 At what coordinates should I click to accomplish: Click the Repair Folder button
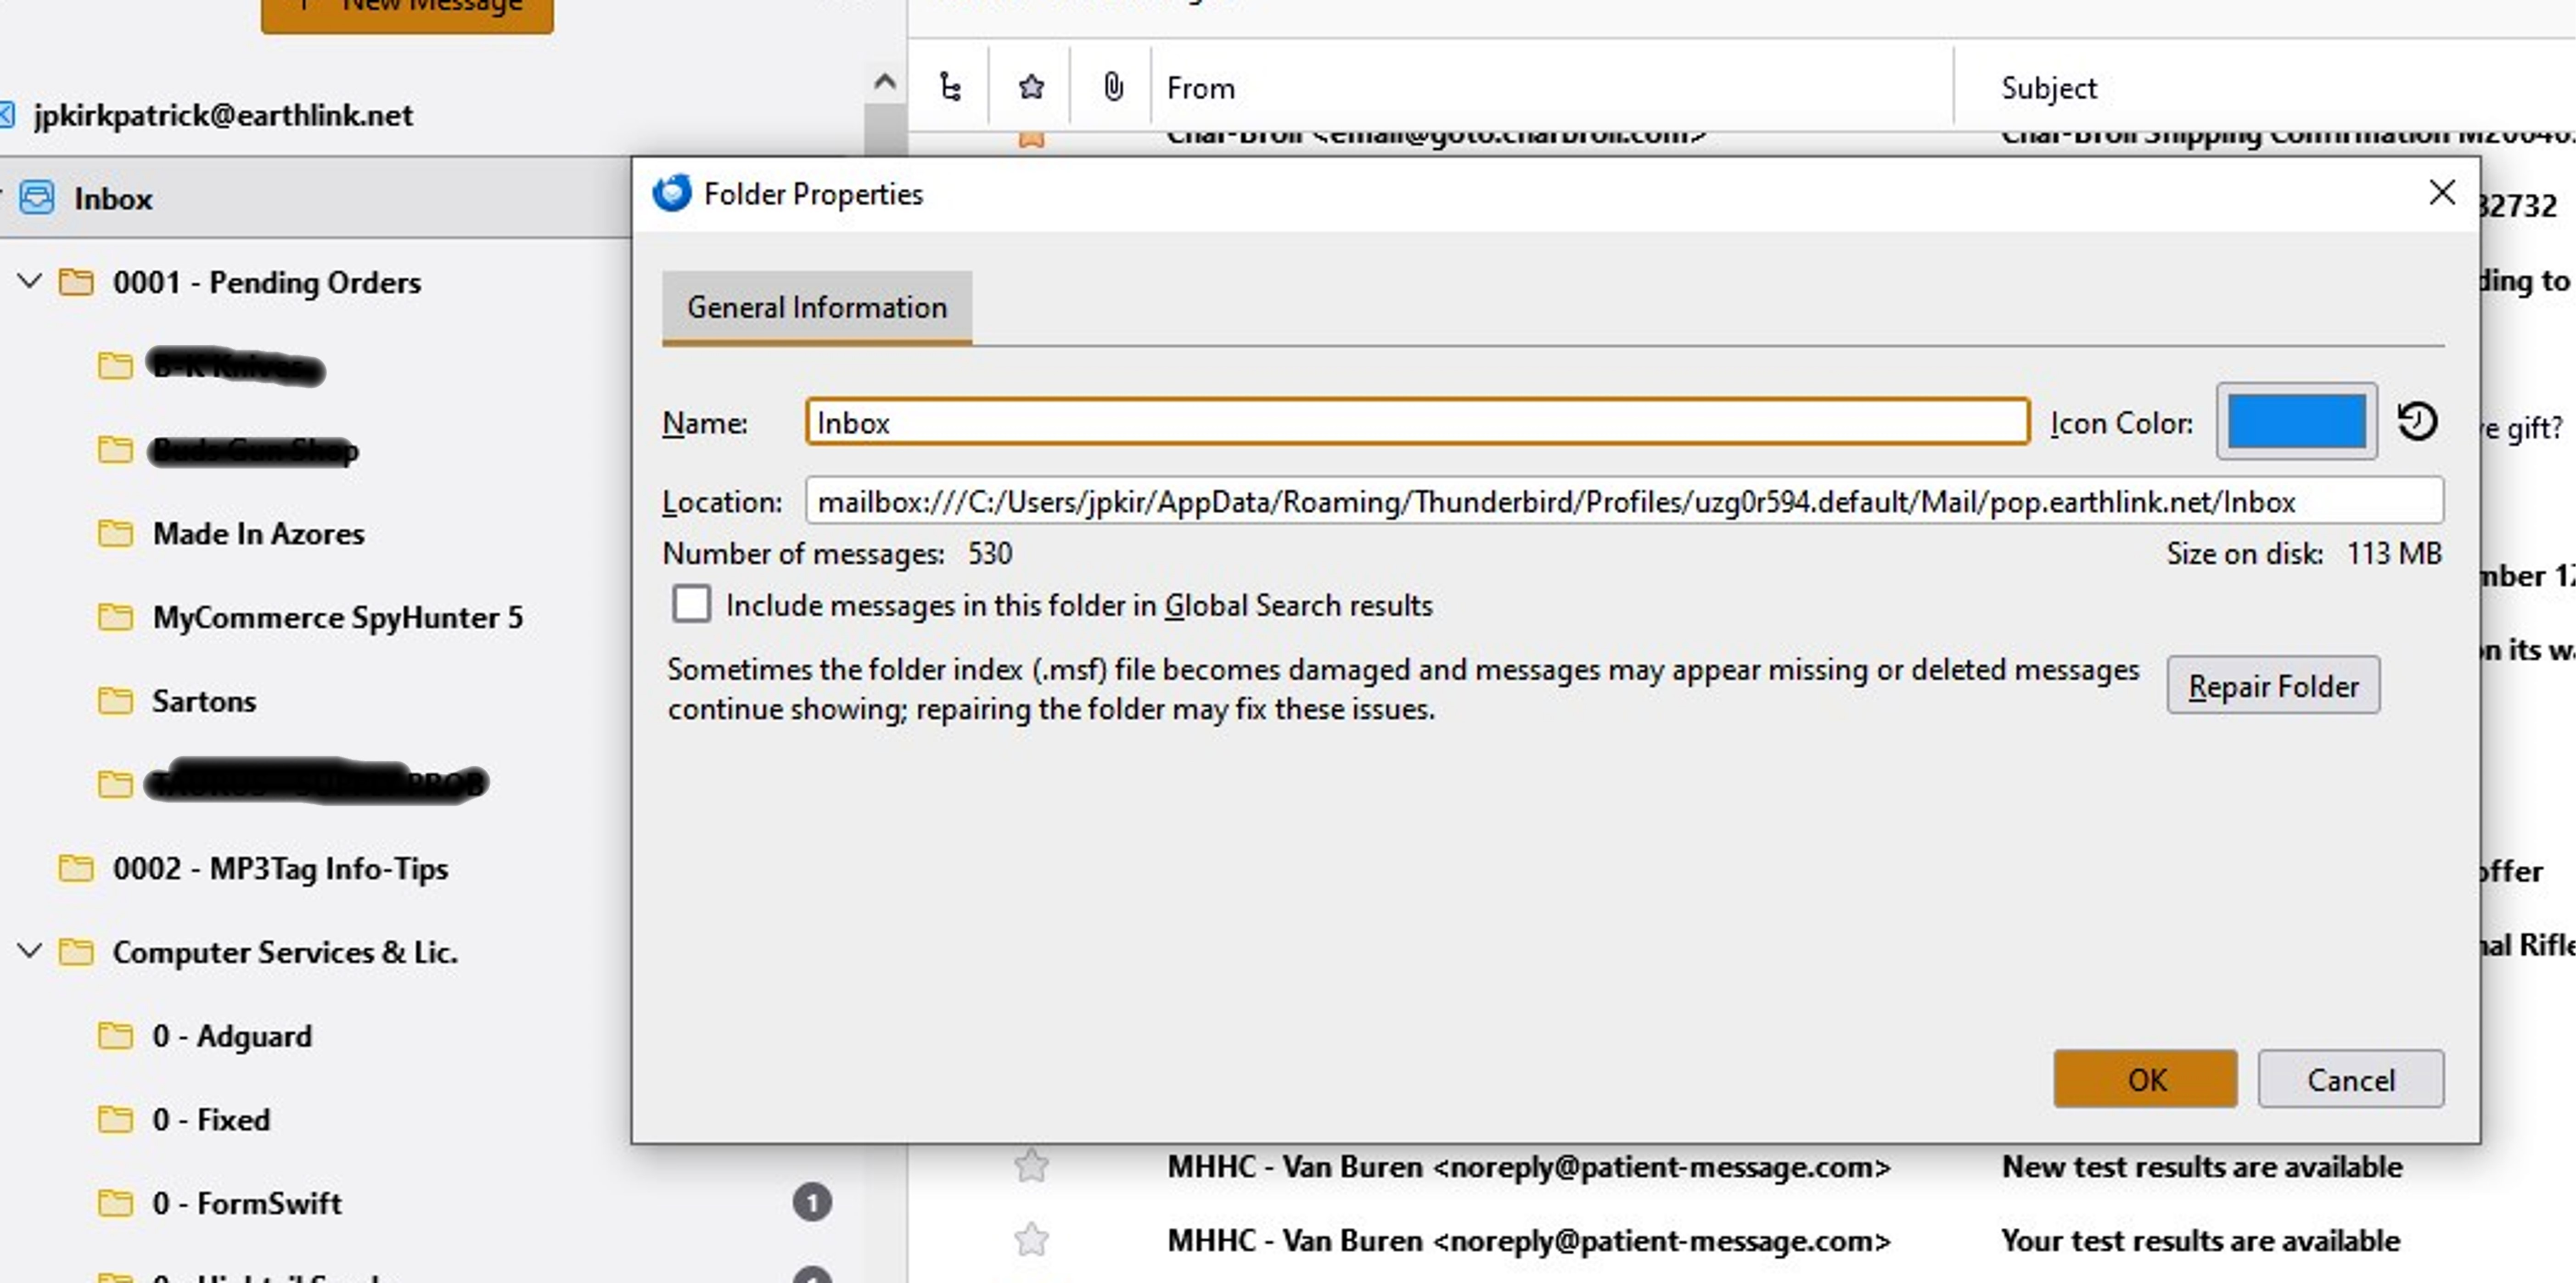coord(2272,686)
